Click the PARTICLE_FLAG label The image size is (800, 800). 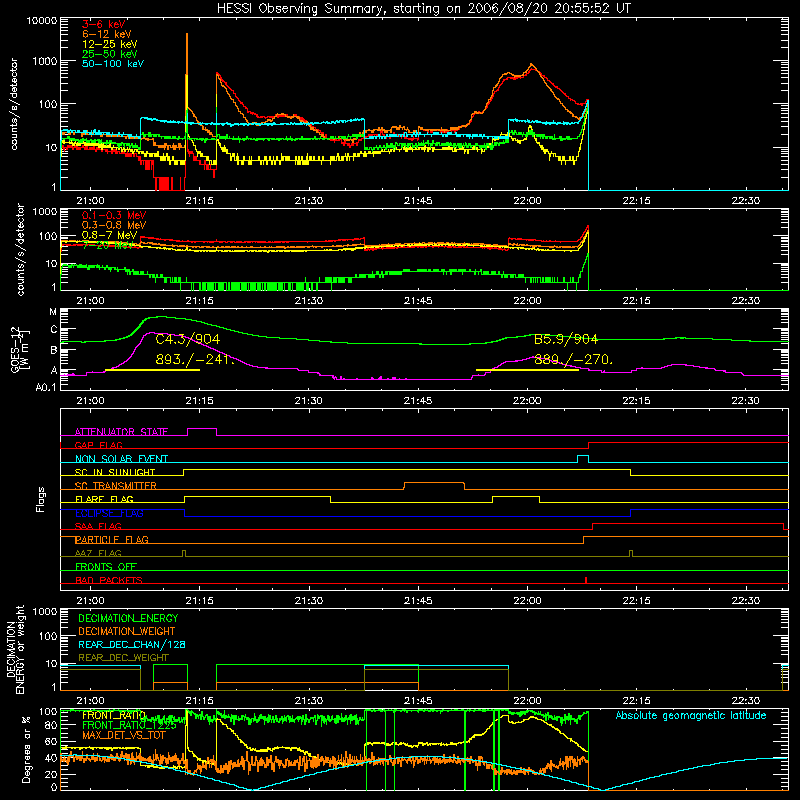112,540
